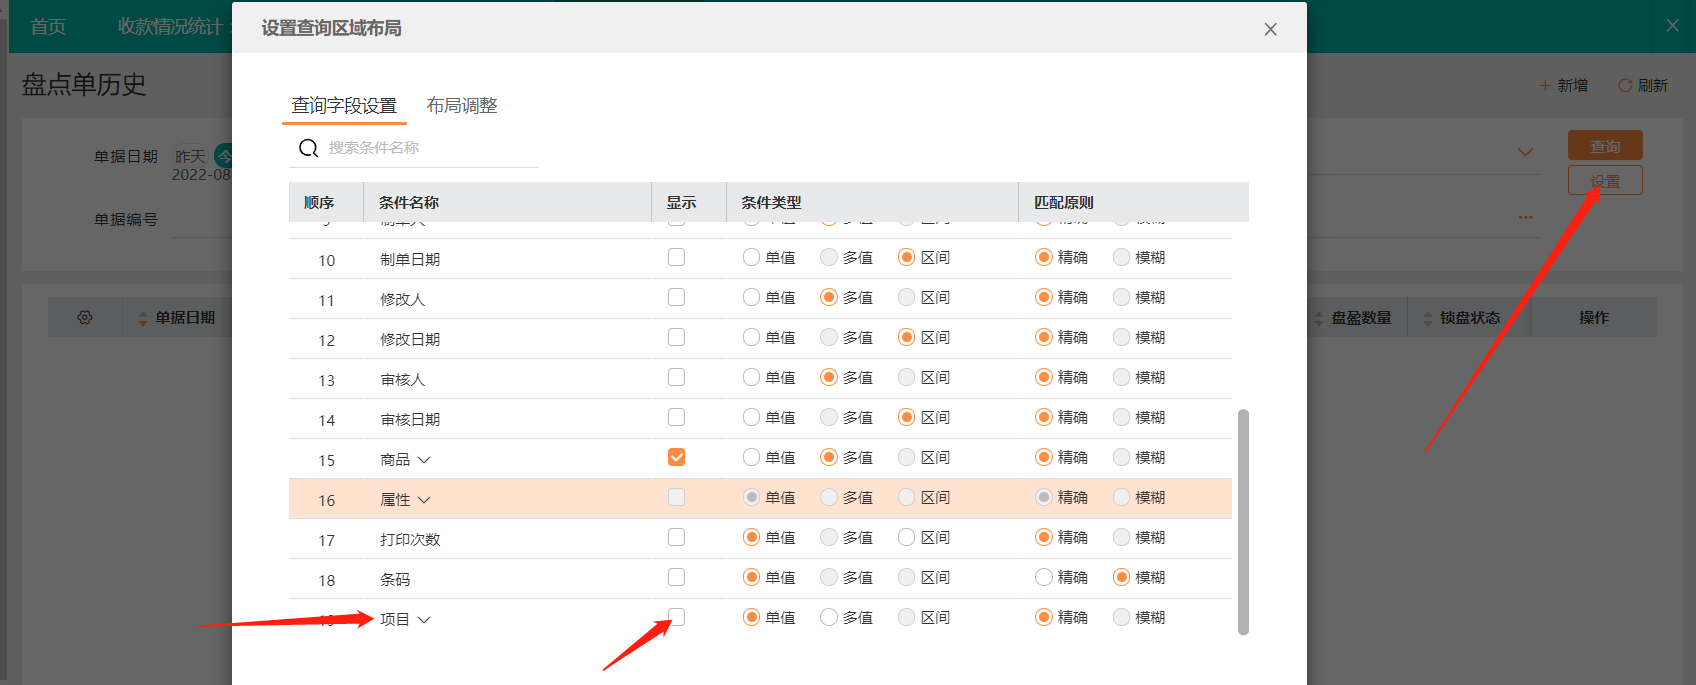Uncheck the 商品 display checkbox
Viewport: 1696px width, 685px height.
[677, 457]
